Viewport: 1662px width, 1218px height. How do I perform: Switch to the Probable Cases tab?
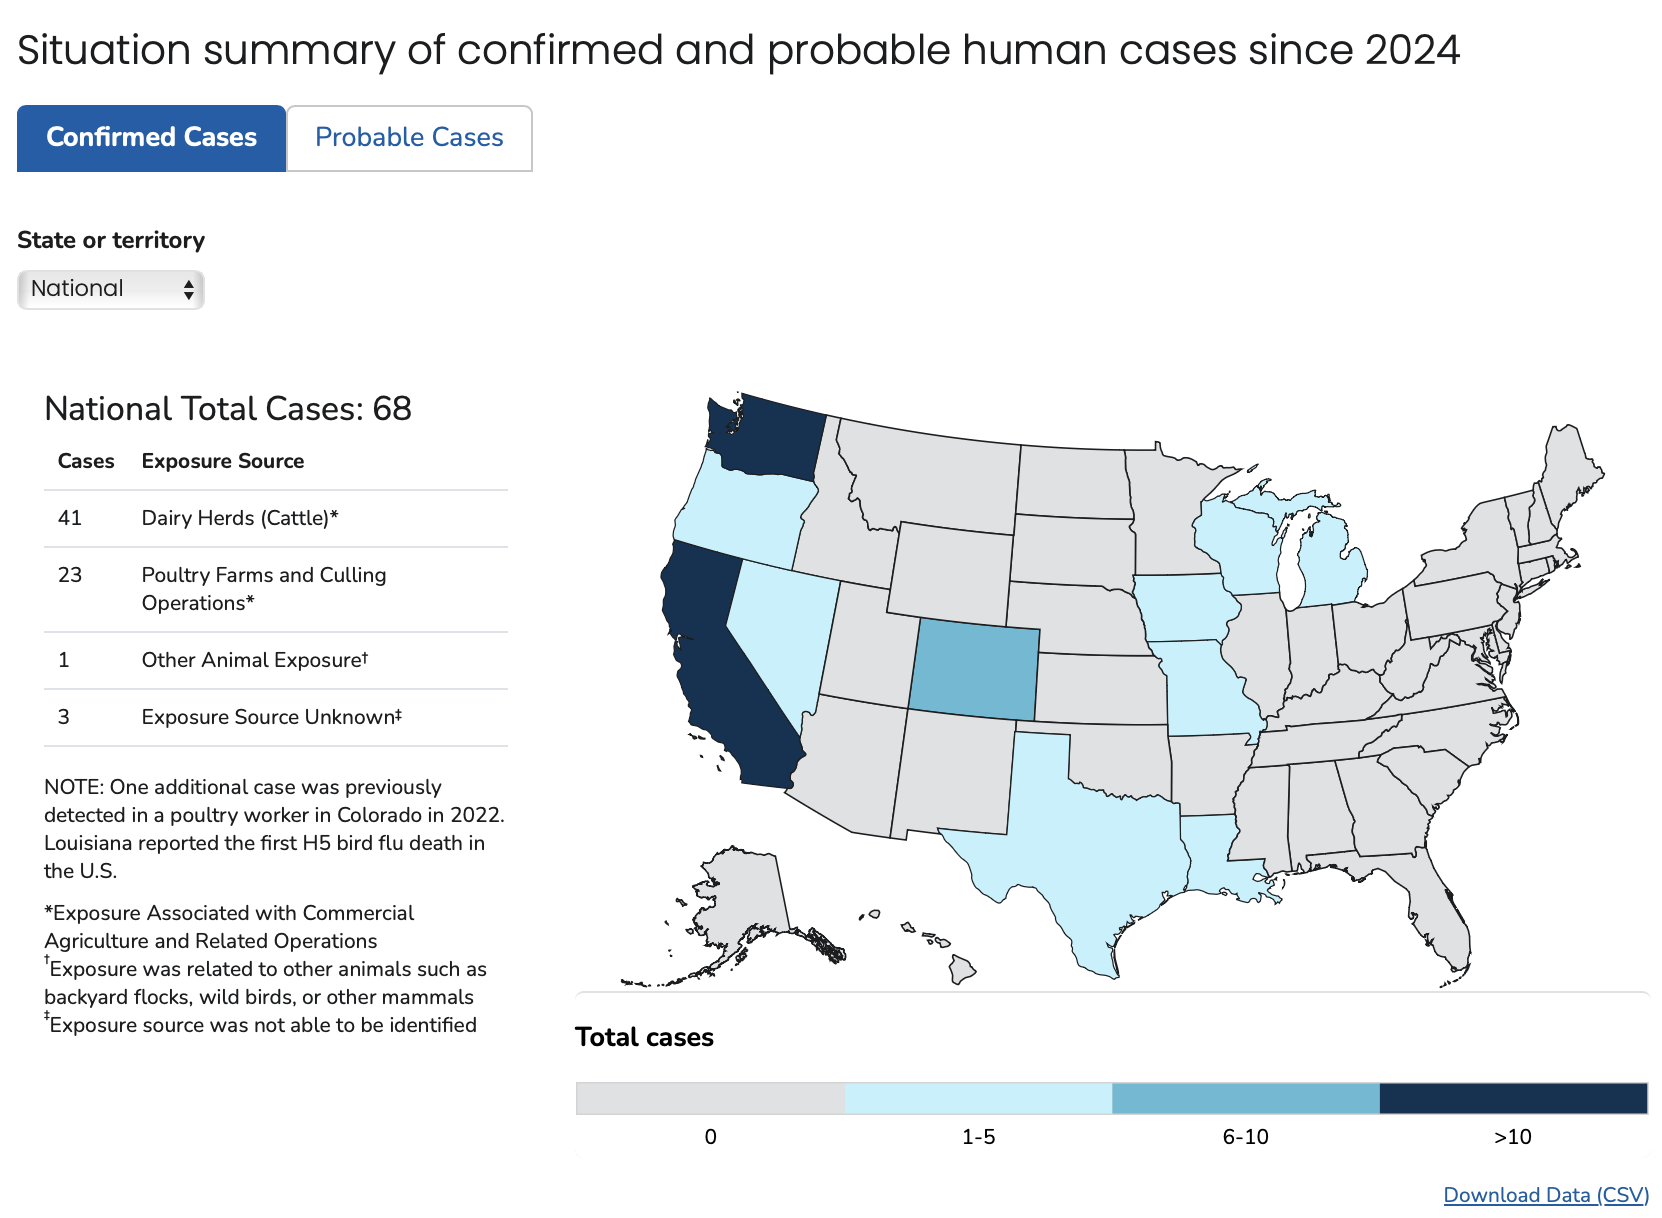tap(409, 138)
